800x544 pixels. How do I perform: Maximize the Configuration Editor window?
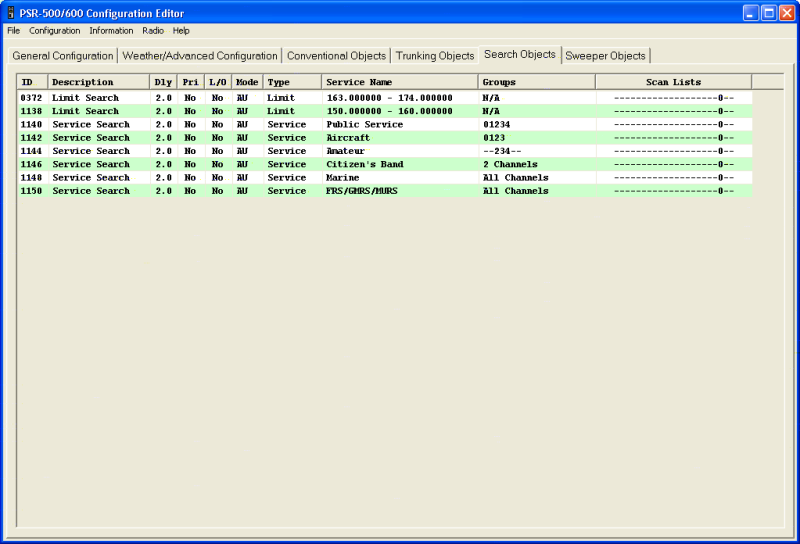tap(769, 13)
